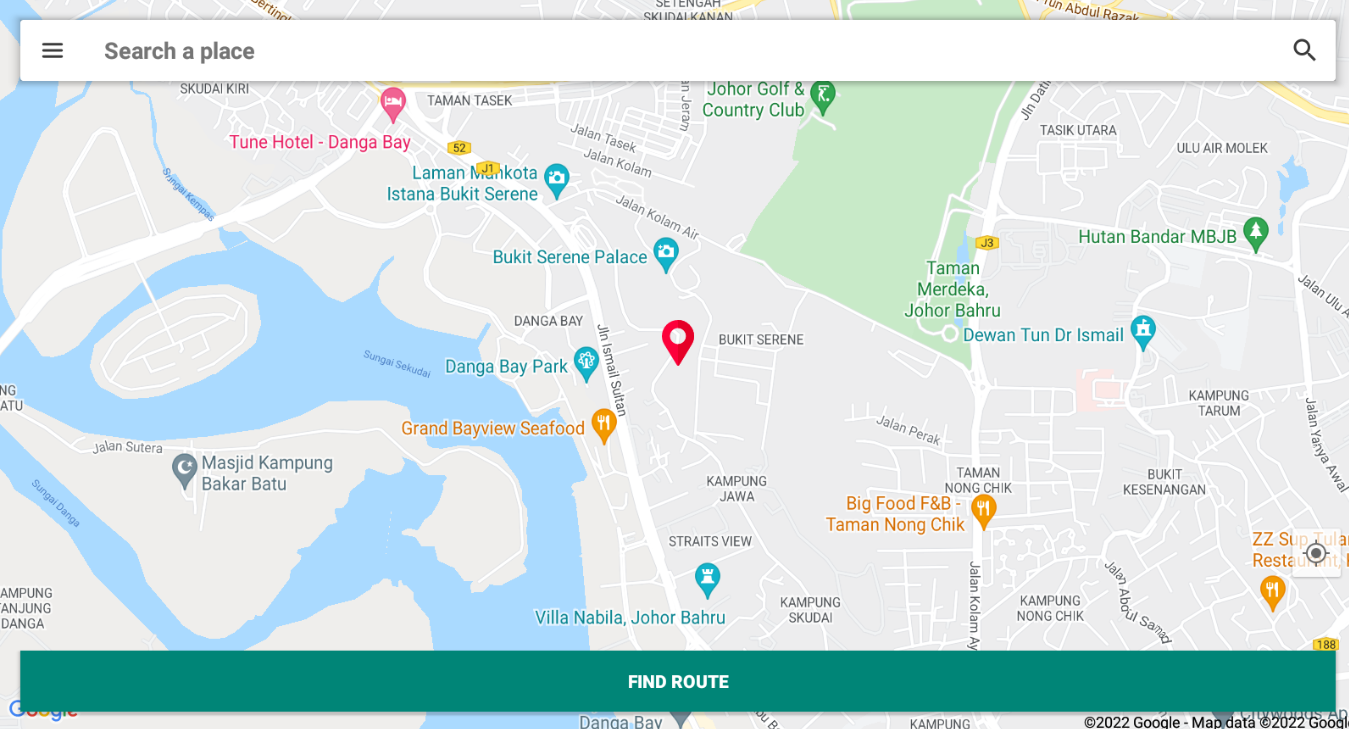This screenshot has height=729, width=1349.
Task: Click the my-location target button
Action: (x=1316, y=553)
